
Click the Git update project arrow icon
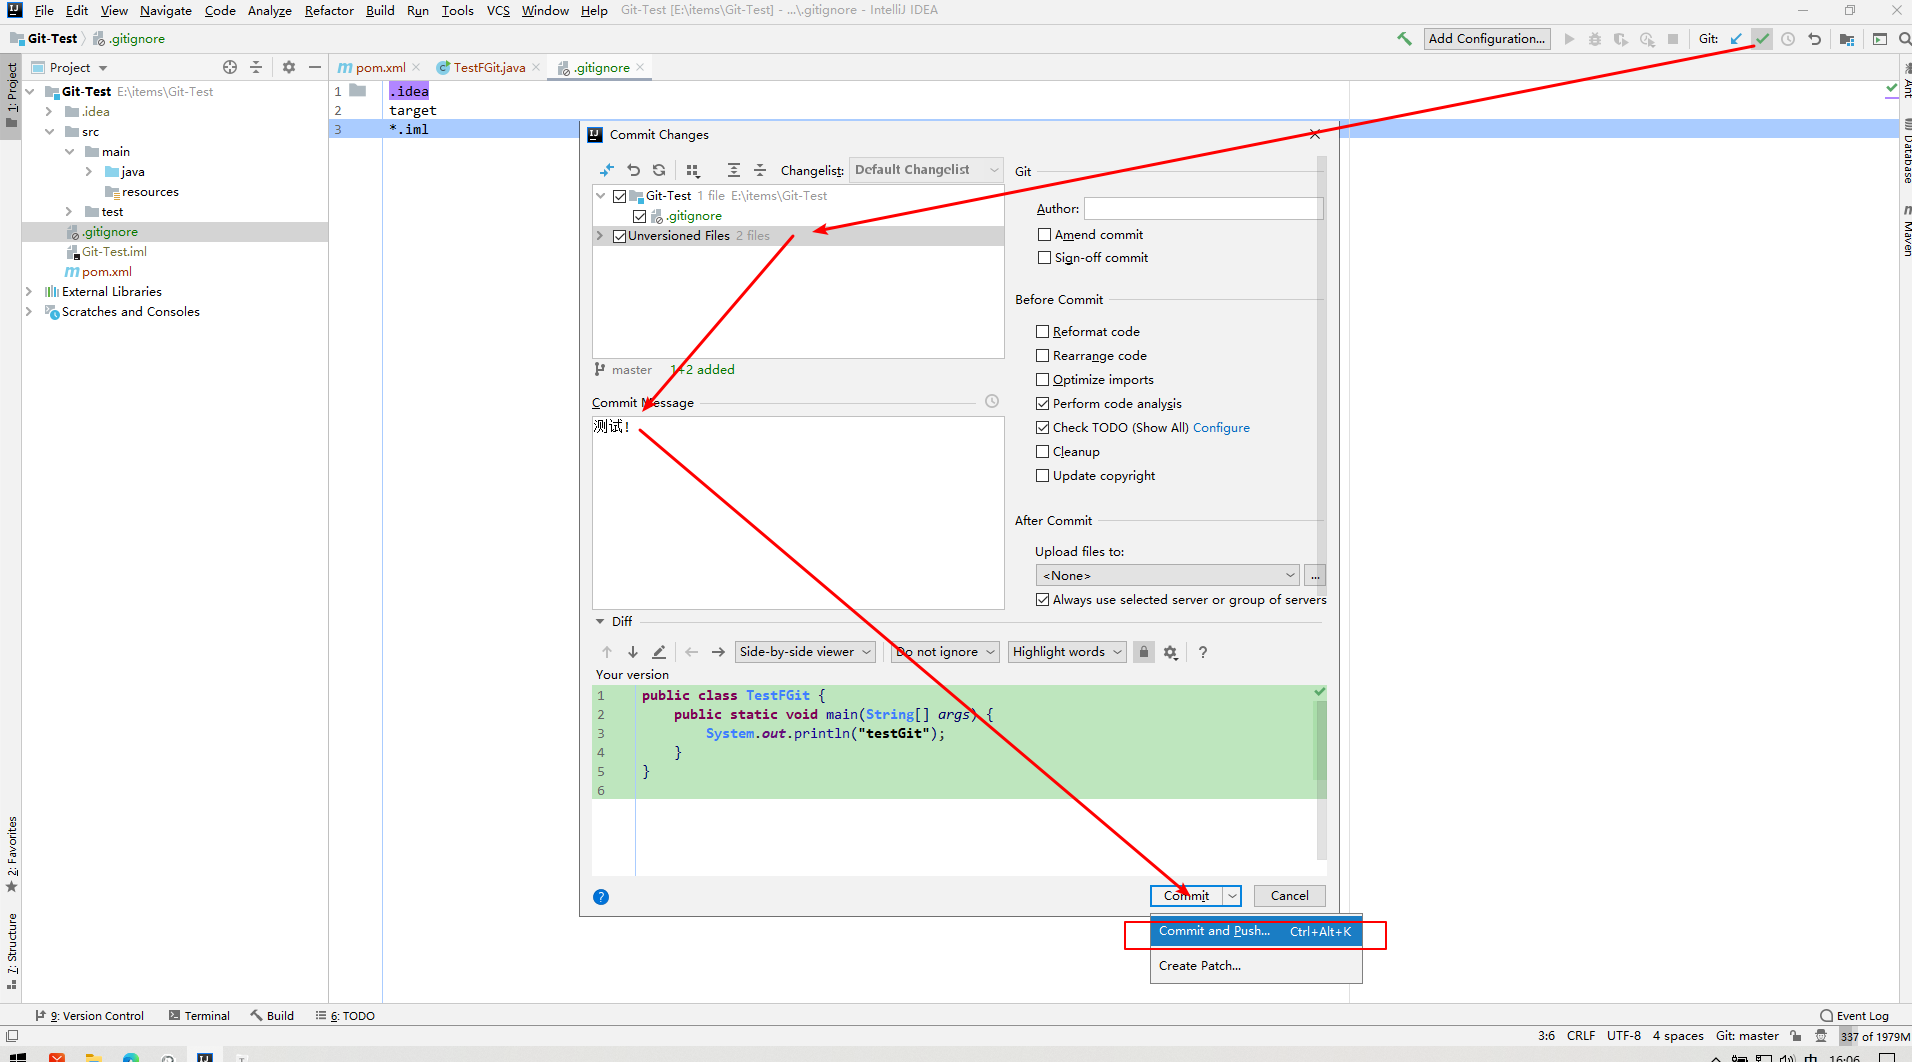tap(1736, 39)
